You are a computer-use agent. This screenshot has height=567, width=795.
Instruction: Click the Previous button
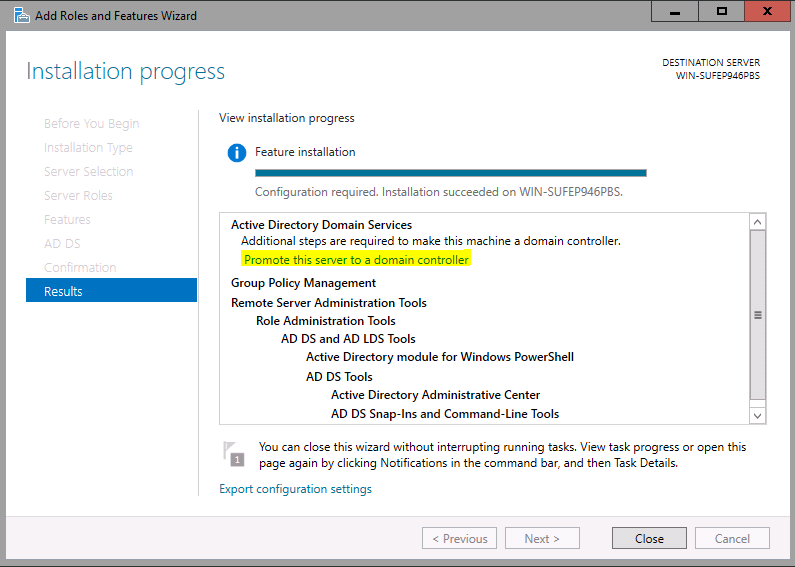pos(459,538)
